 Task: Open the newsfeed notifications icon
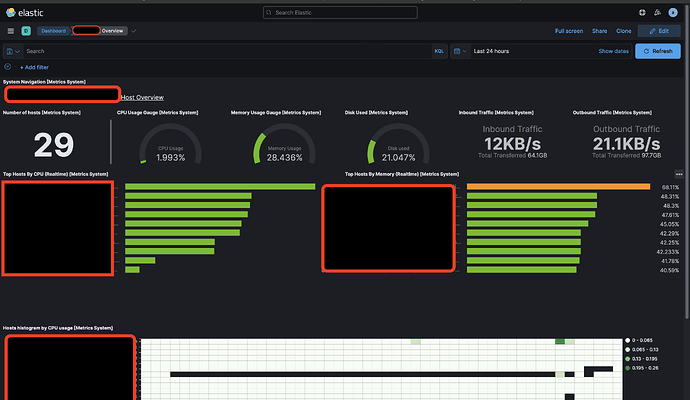click(x=657, y=13)
